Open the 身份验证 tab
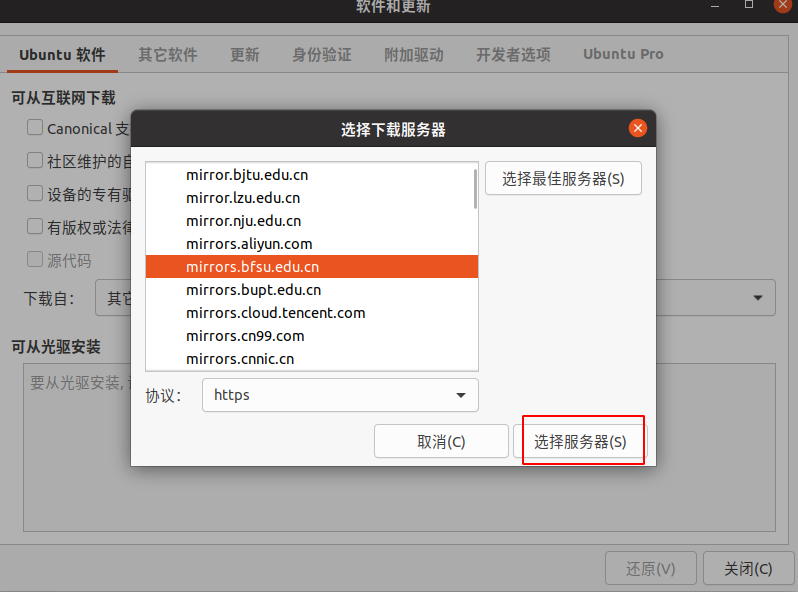 pyautogui.click(x=322, y=54)
